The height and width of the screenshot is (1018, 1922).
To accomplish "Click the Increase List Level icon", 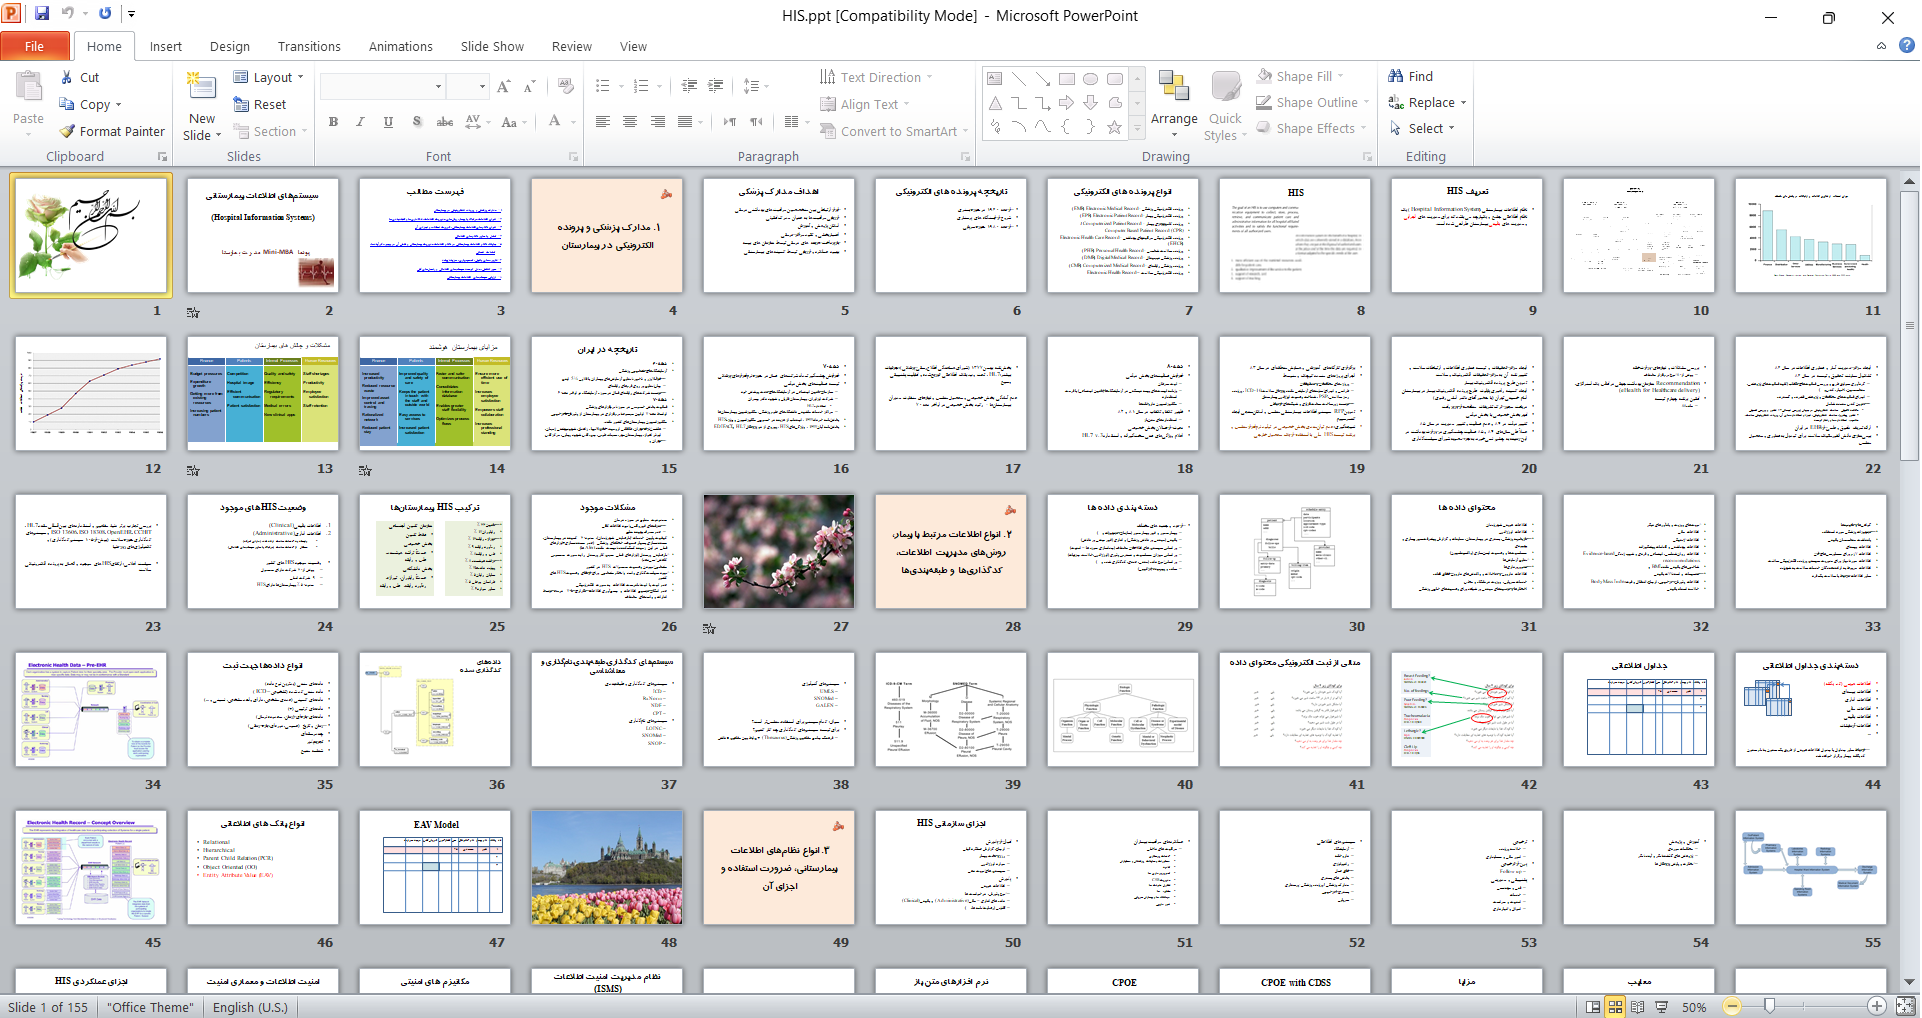I will click(716, 86).
